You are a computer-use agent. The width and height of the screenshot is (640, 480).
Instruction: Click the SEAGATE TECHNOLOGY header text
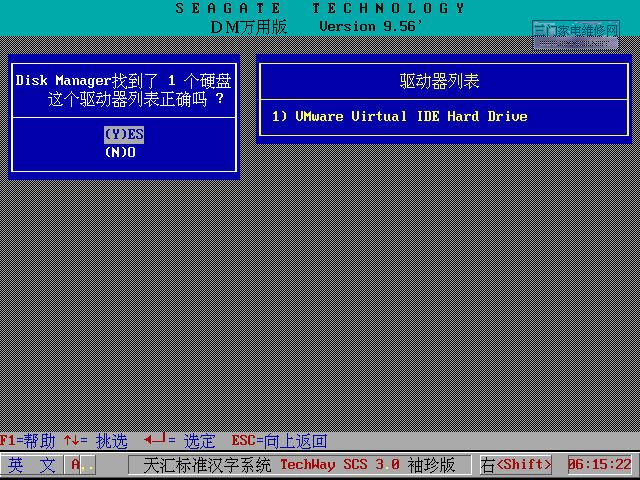[x=320, y=9]
